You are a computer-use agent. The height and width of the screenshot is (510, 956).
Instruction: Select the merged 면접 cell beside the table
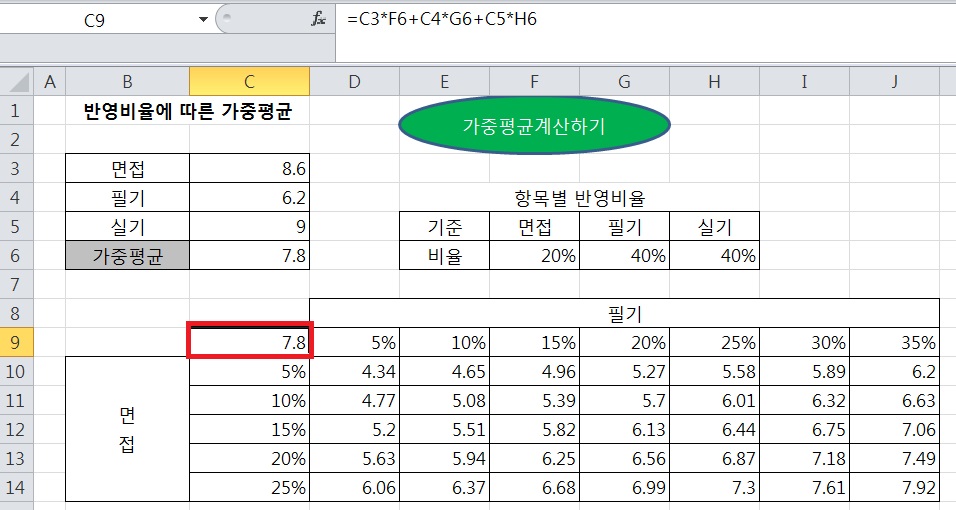pyautogui.click(x=127, y=429)
